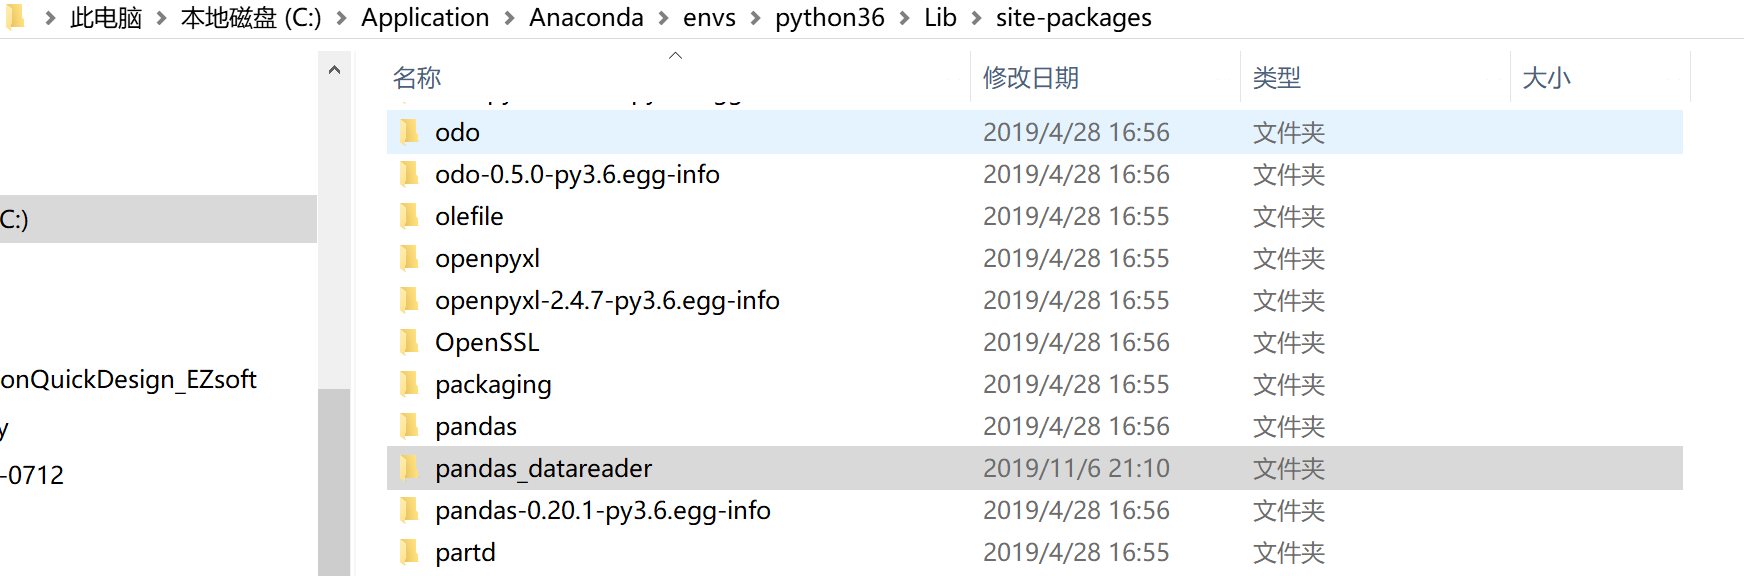Open the pandas folder icon
1744x576 pixels.
(409, 425)
